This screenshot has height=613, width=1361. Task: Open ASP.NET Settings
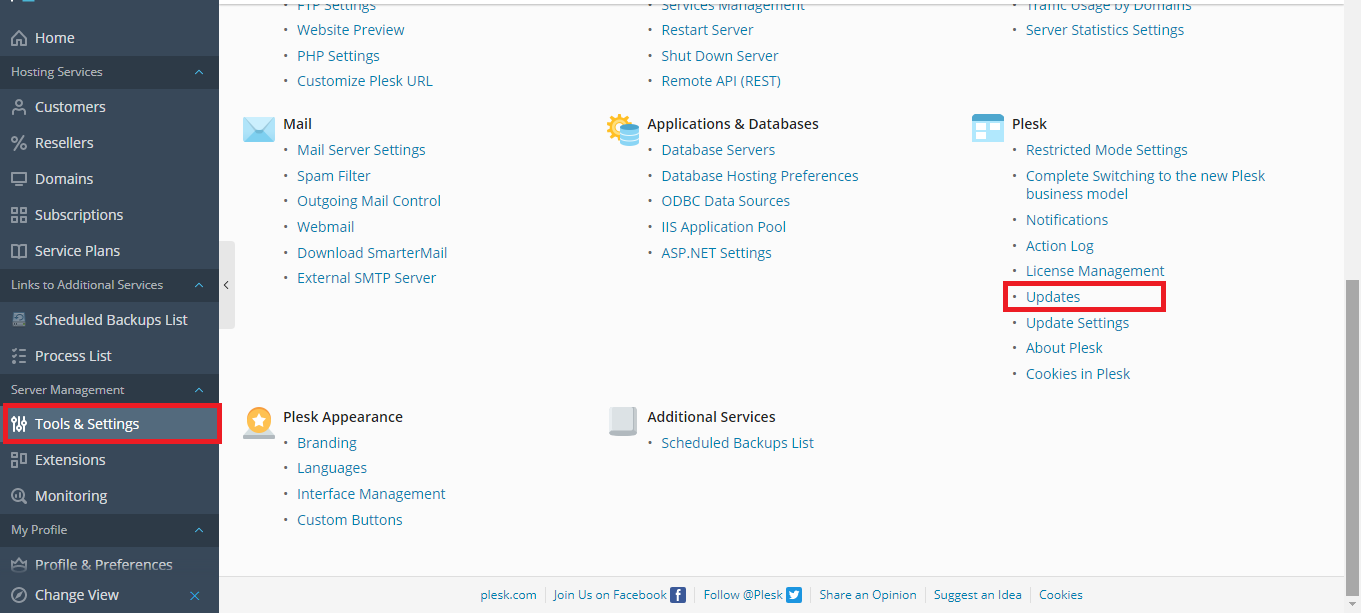[716, 253]
